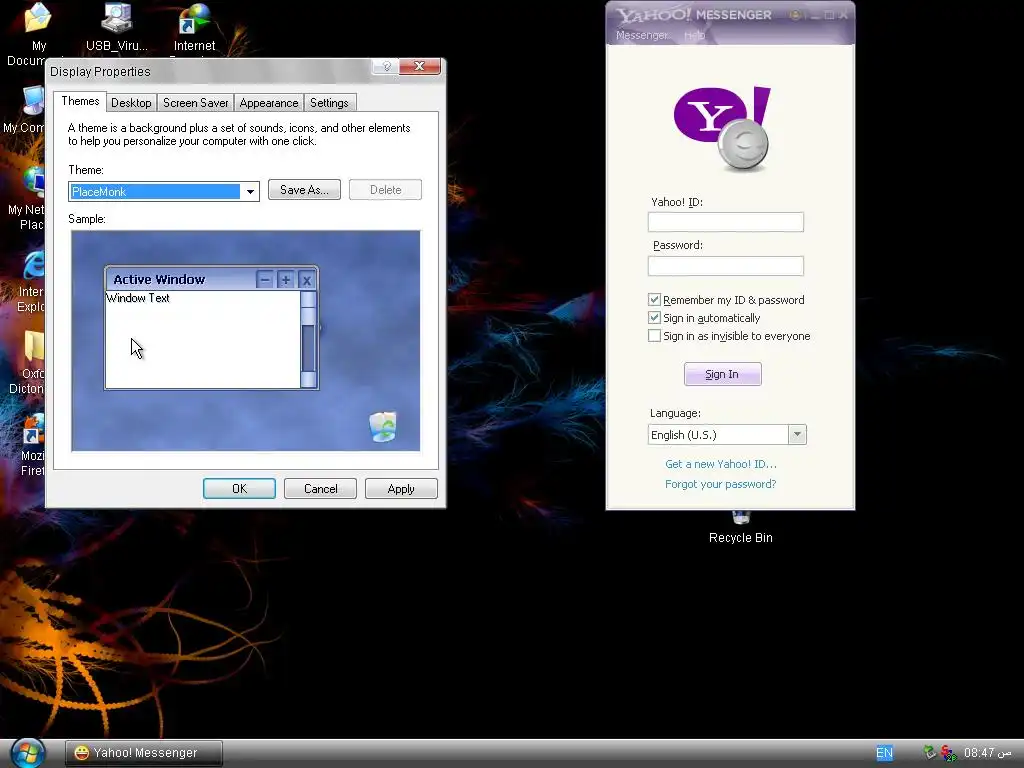The width and height of the screenshot is (1024, 768).
Task: Switch to the Settings tab
Action: (x=329, y=103)
